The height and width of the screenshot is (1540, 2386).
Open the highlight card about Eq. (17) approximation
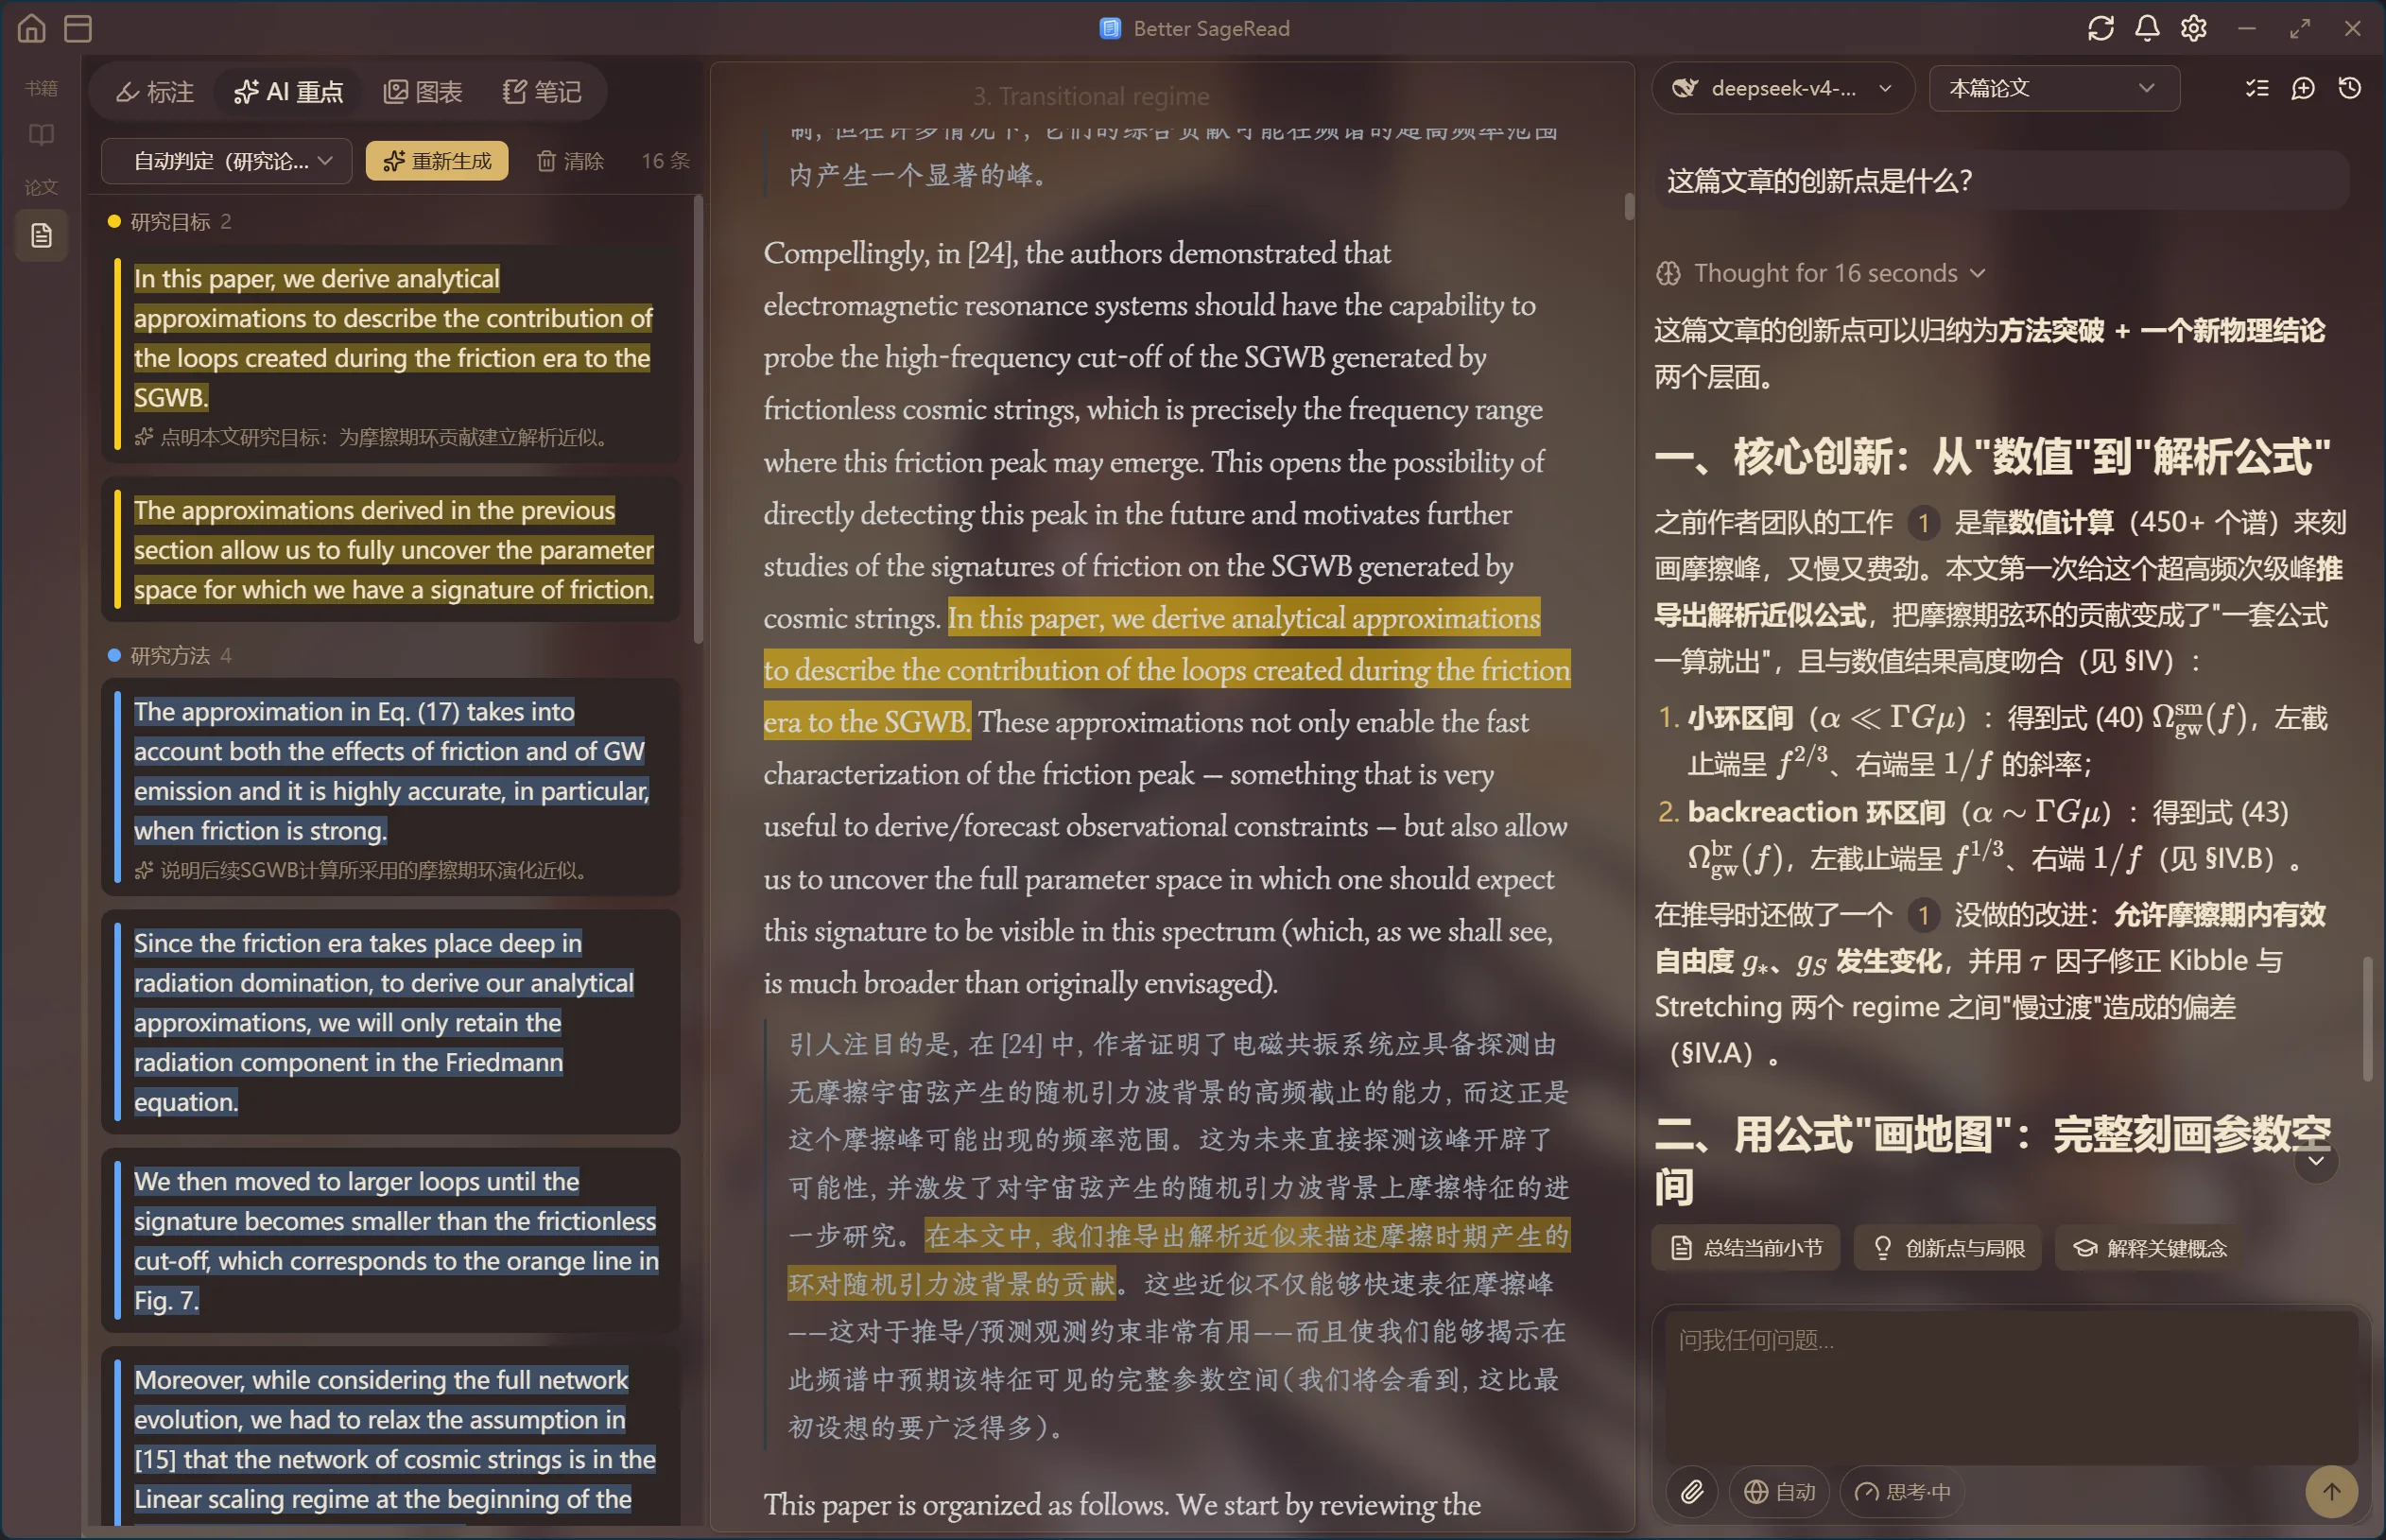coord(391,787)
